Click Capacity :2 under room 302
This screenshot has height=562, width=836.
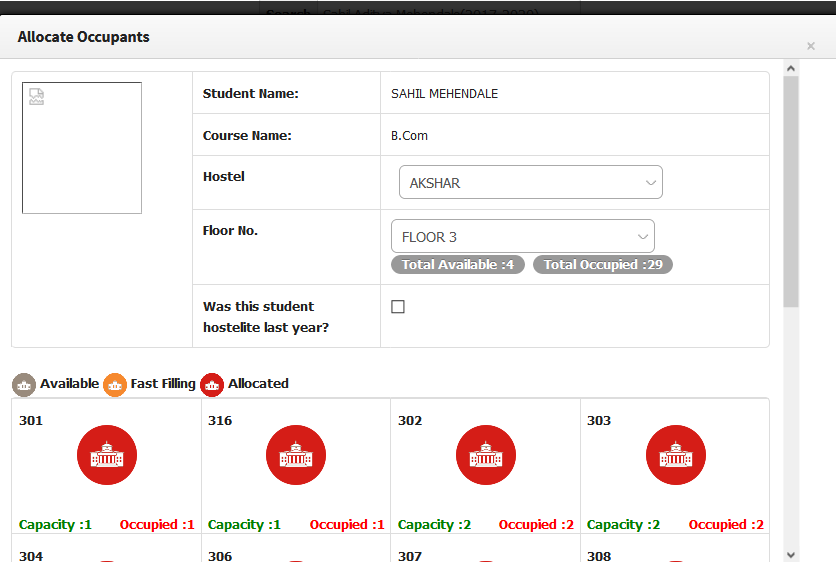(x=435, y=525)
